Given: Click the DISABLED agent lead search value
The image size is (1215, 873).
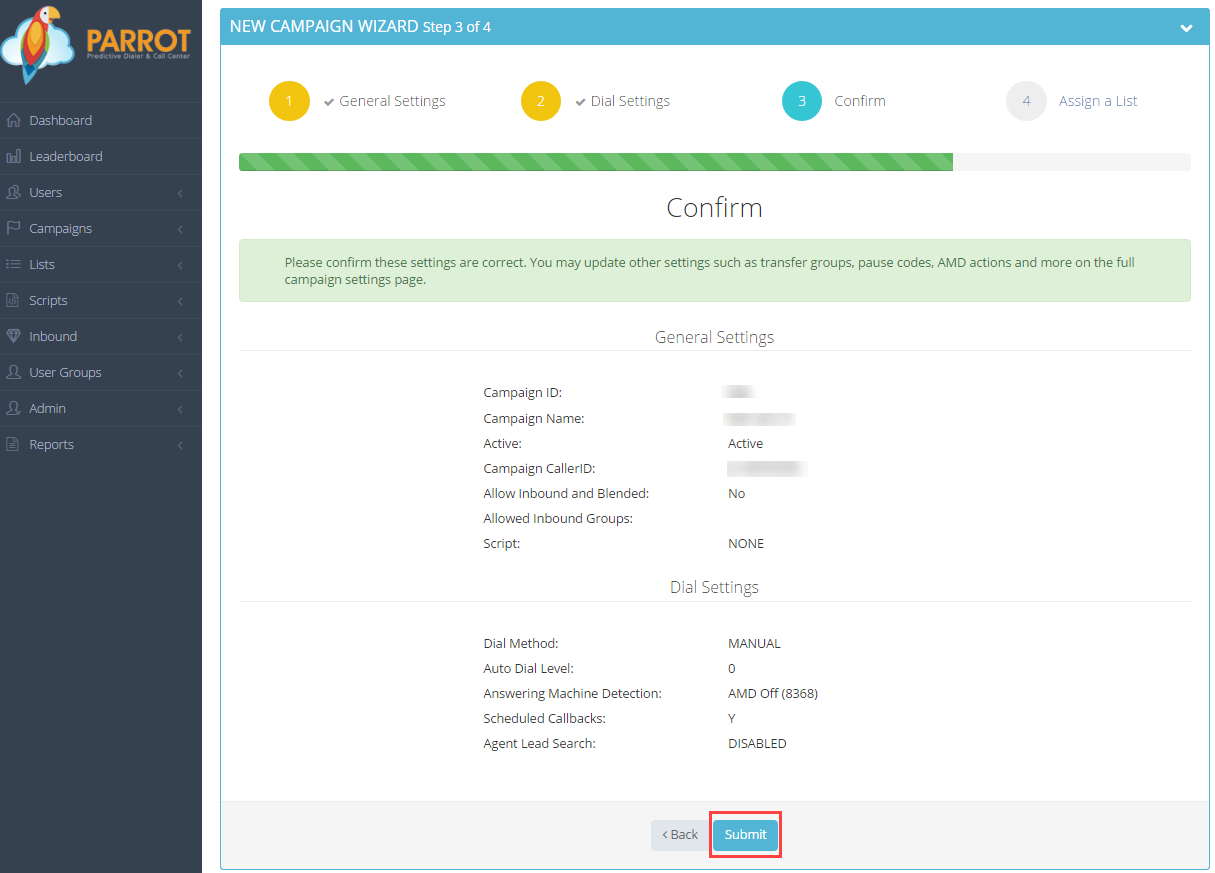Looking at the screenshot, I should 757,744.
